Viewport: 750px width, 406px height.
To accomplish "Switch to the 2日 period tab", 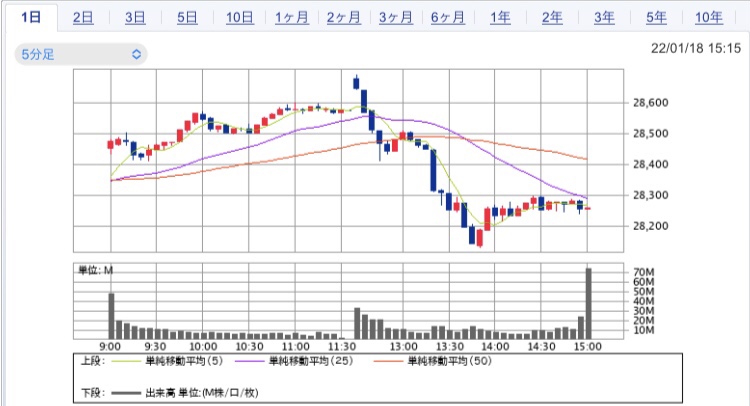I will tap(83, 18).
